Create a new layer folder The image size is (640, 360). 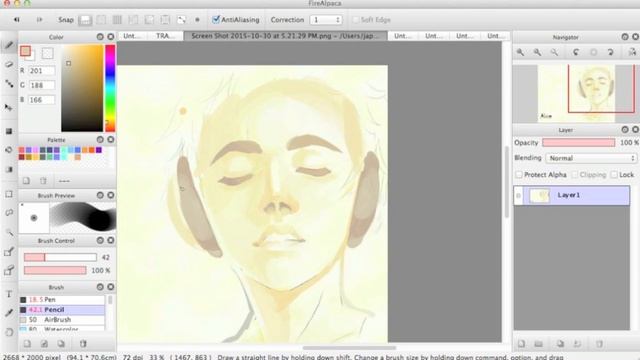point(539,344)
